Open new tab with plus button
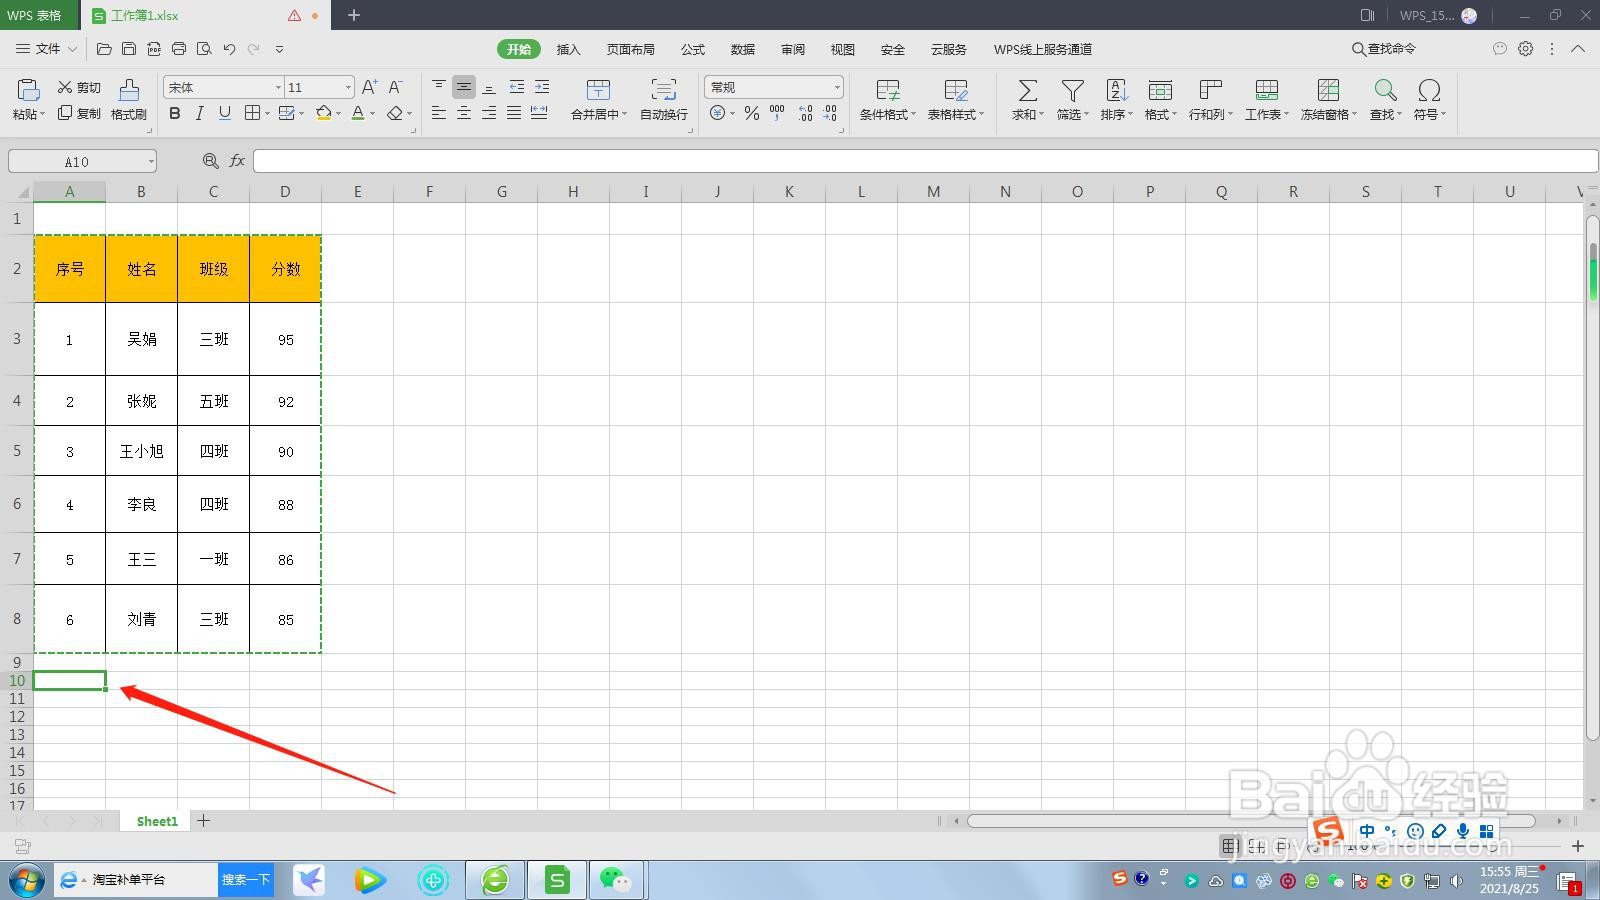The image size is (1600, 900). tap(353, 15)
